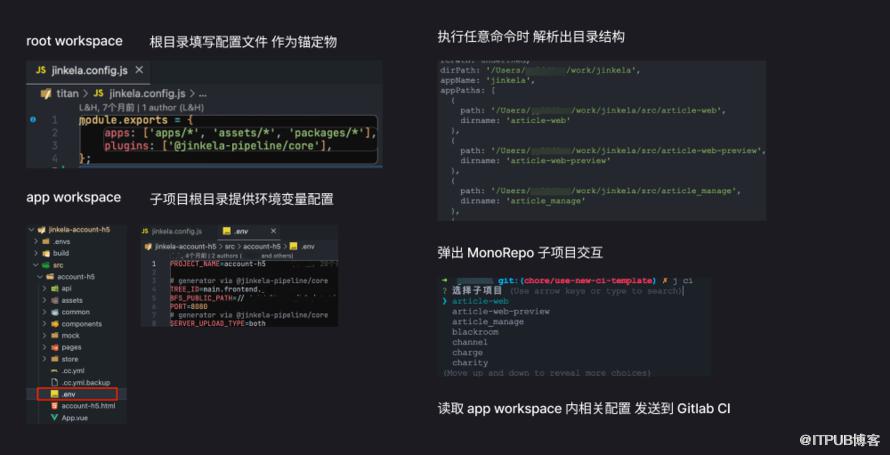Viewport: 890px width, 455px height.
Task: Switch to jinkela.config.js tab in app workspace
Action: click(x=173, y=231)
